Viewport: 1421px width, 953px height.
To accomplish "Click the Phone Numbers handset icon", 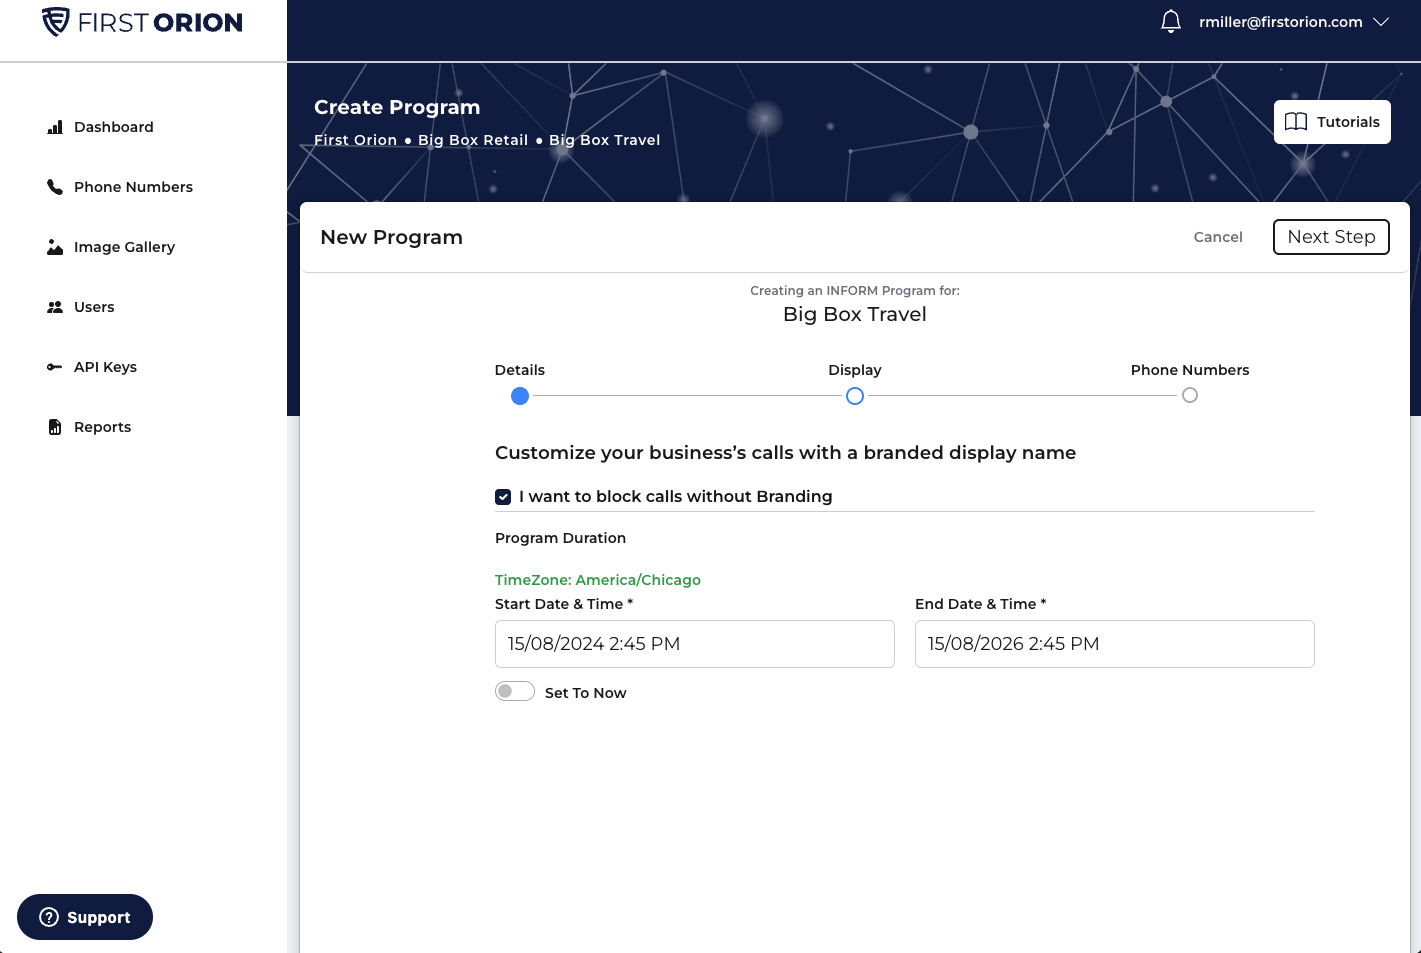I will pos(55,187).
